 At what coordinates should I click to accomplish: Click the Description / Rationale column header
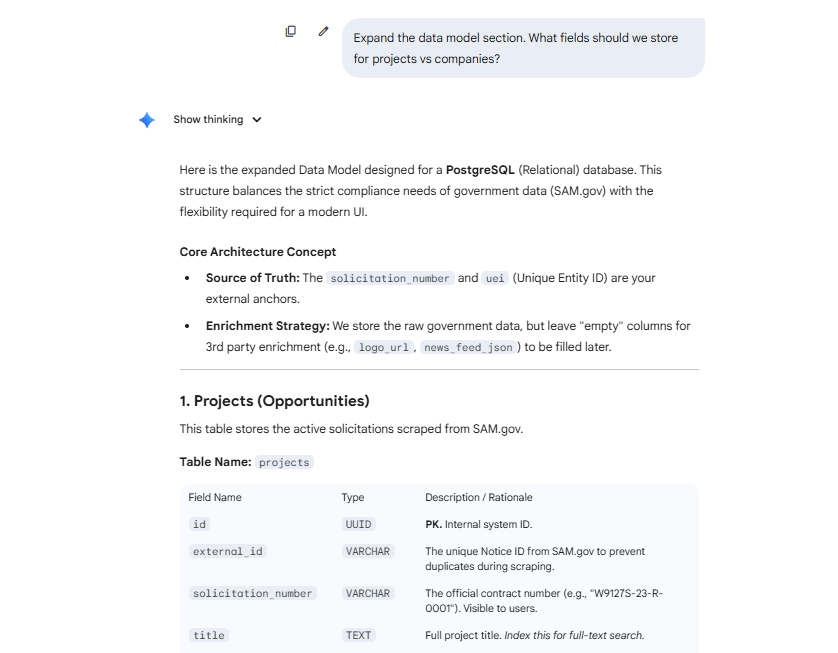coord(482,497)
